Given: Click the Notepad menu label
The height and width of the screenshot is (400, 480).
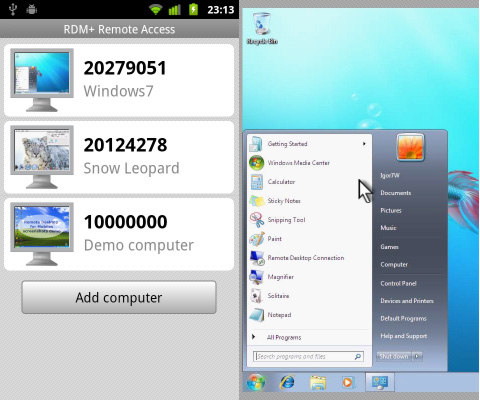Looking at the screenshot, I should [279, 315].
